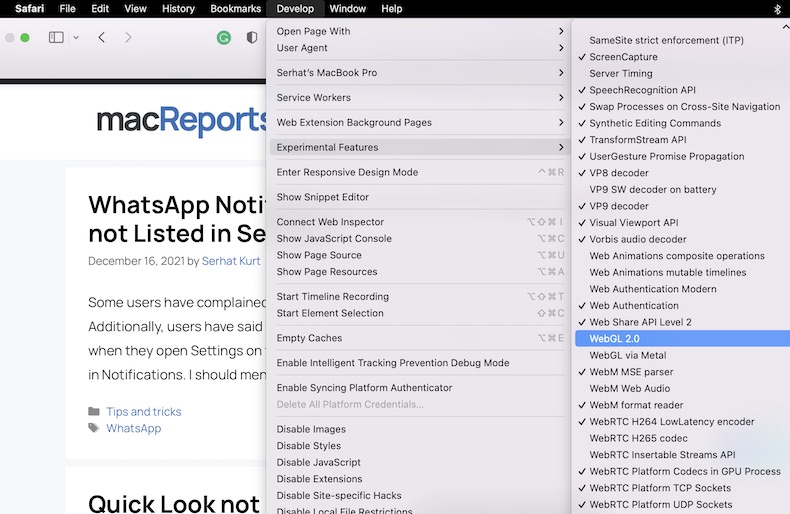Open the Help menu
Viewport: 790px width, 514px height.
pos(391,9)
